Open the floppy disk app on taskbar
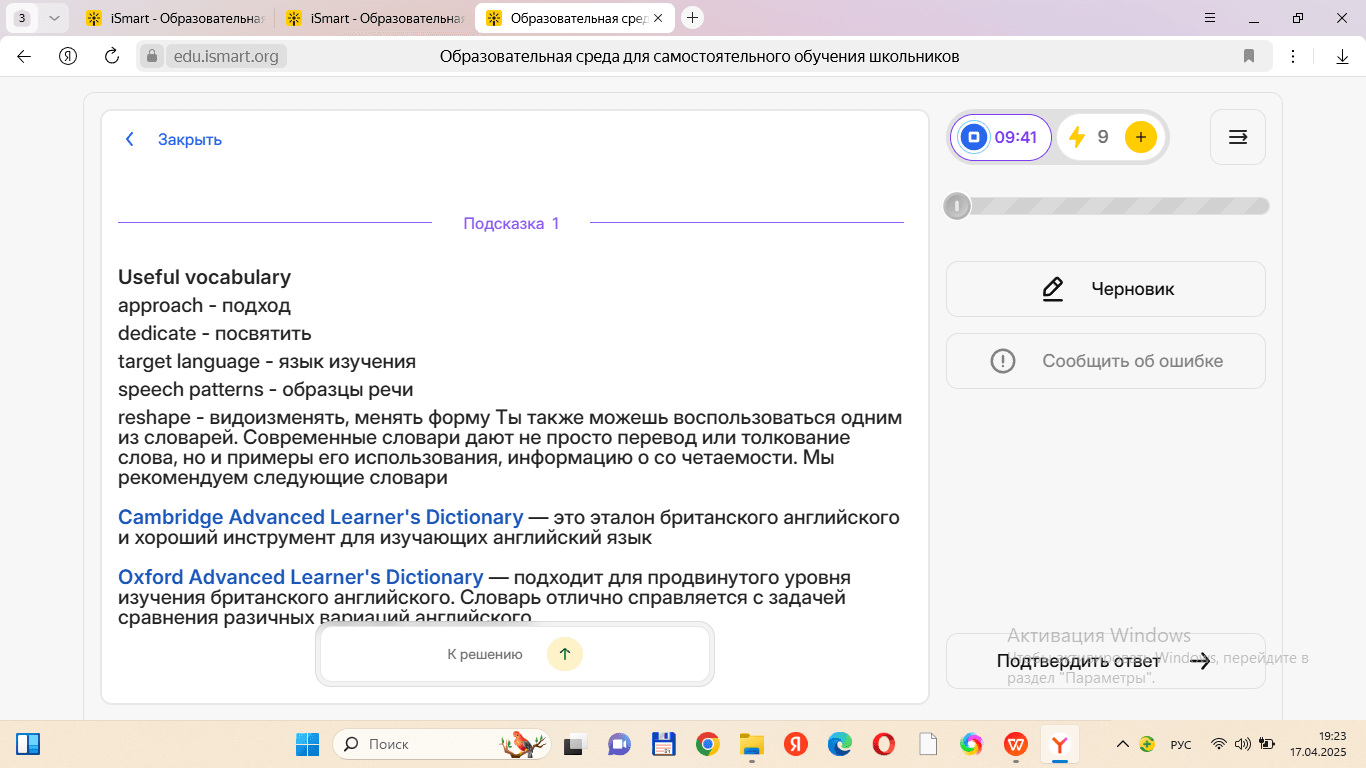 click(x=663, y=744)
